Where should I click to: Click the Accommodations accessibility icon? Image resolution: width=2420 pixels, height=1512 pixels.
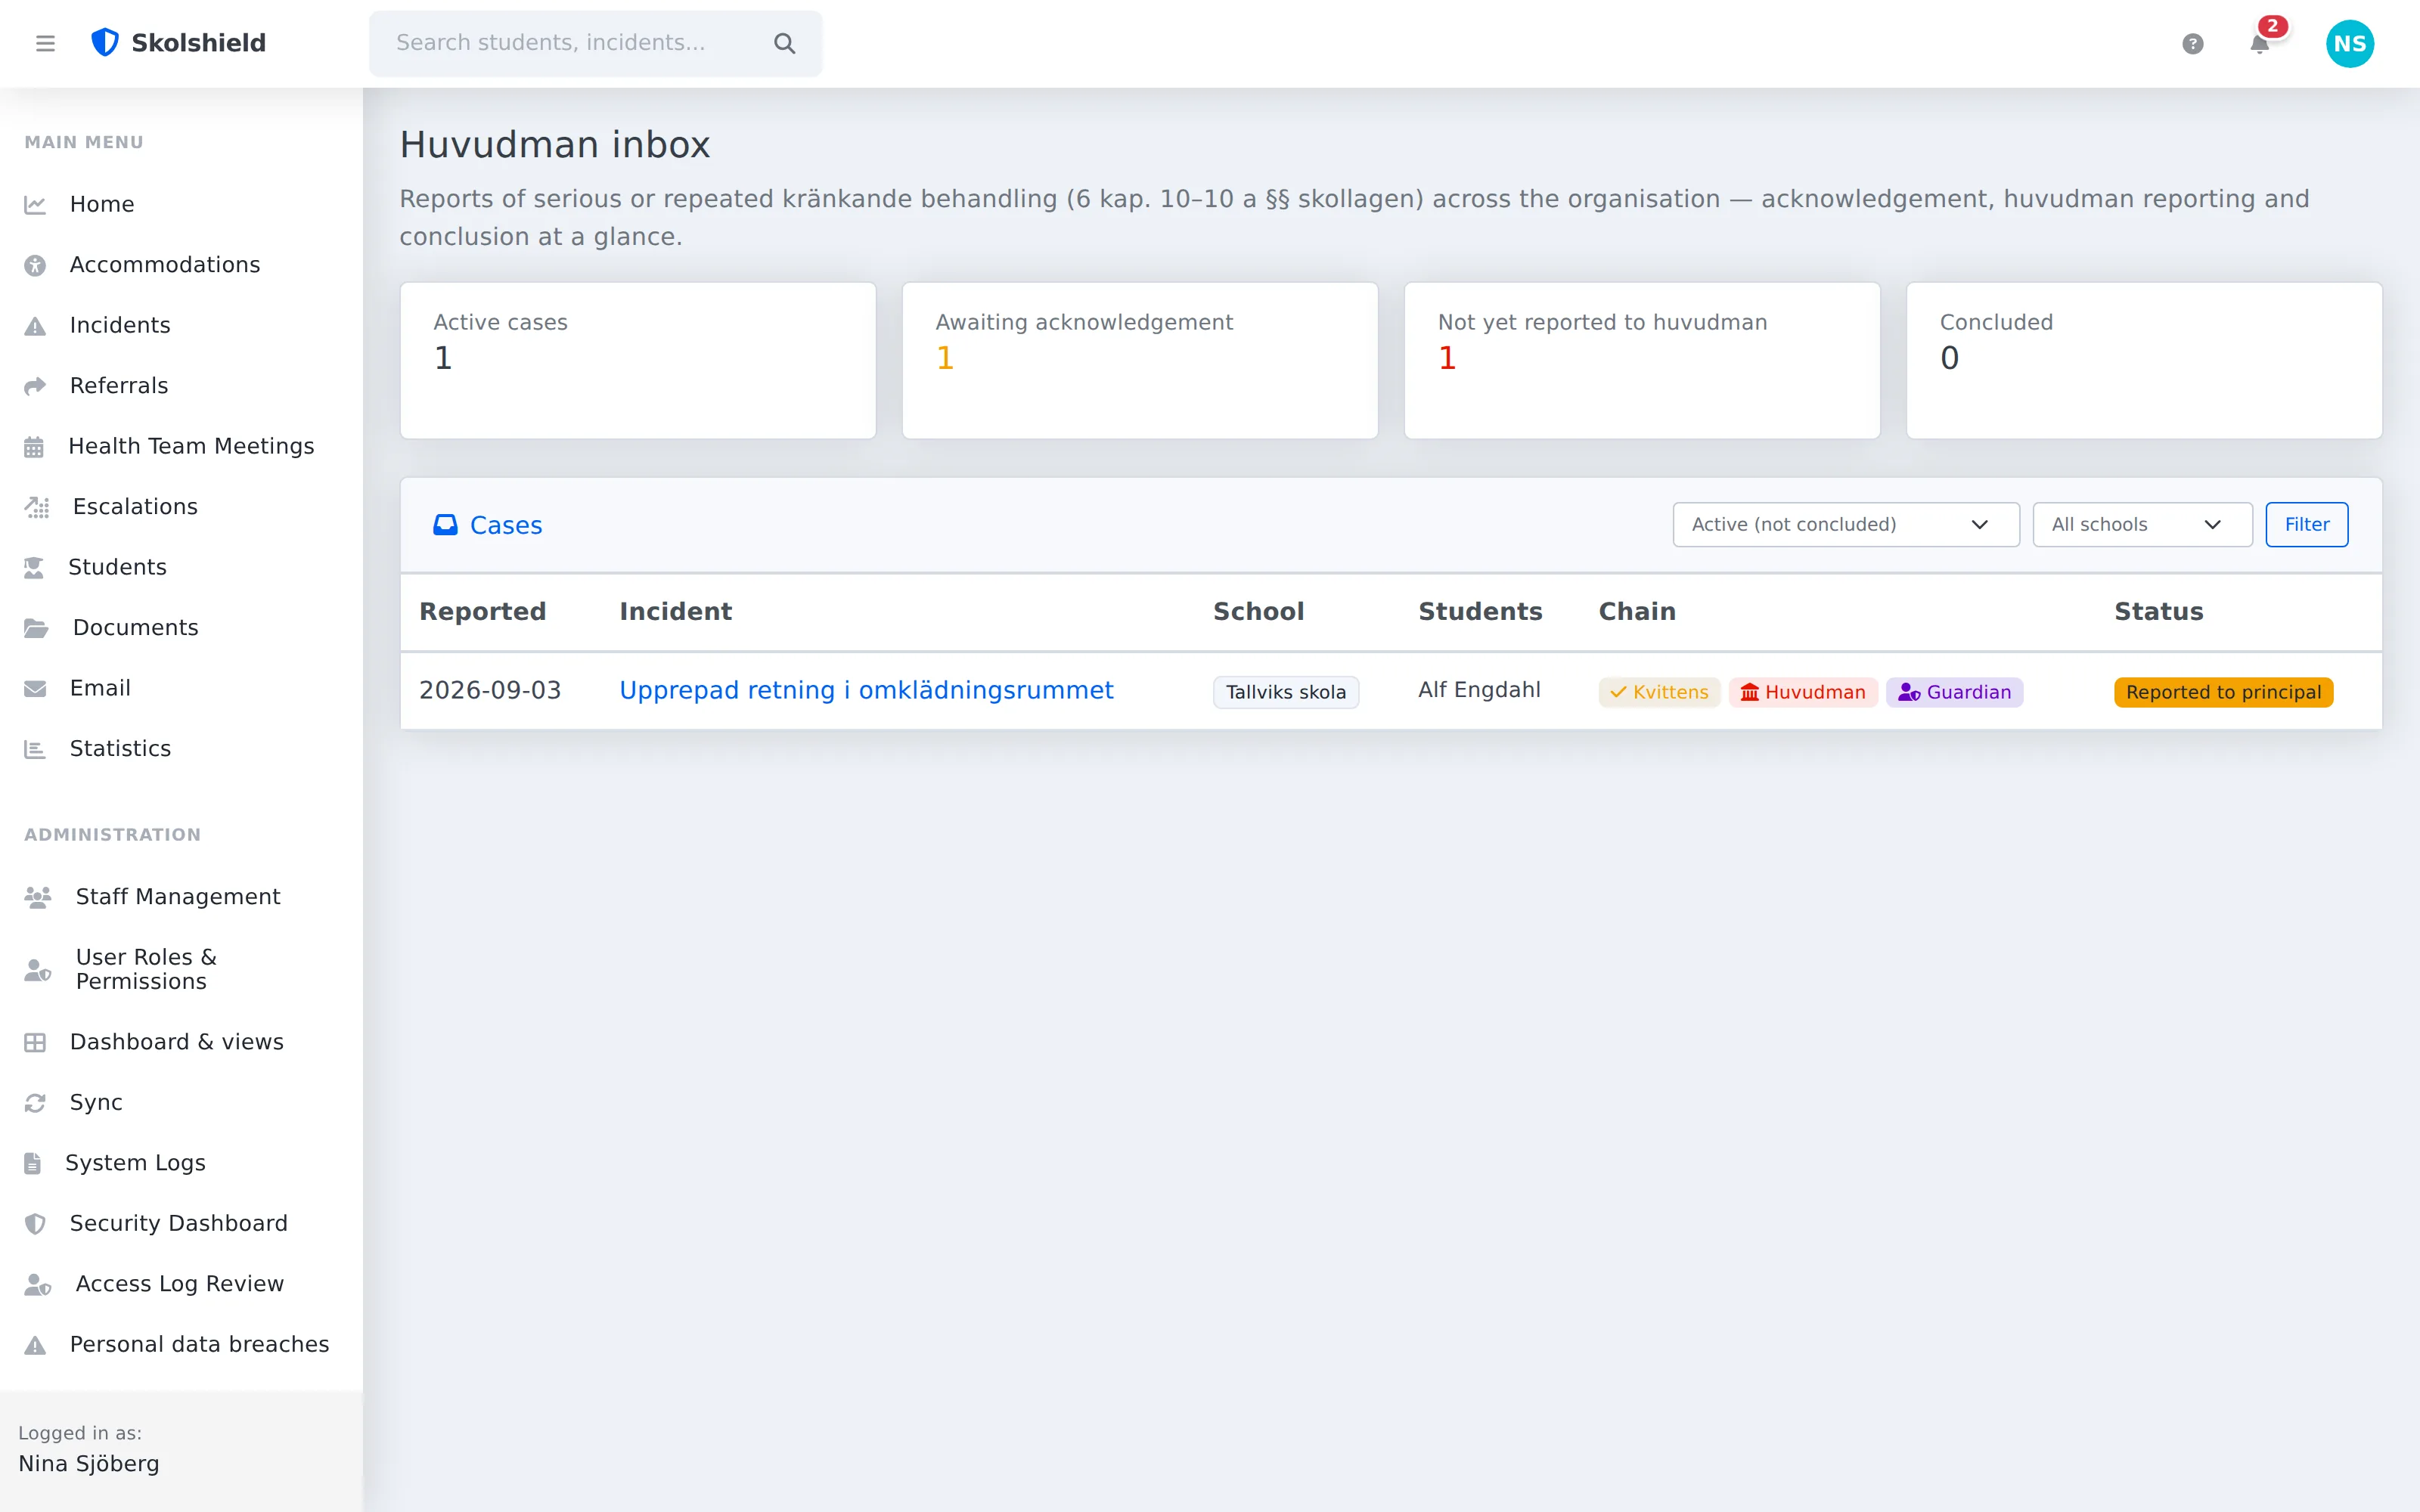[35, 265]
